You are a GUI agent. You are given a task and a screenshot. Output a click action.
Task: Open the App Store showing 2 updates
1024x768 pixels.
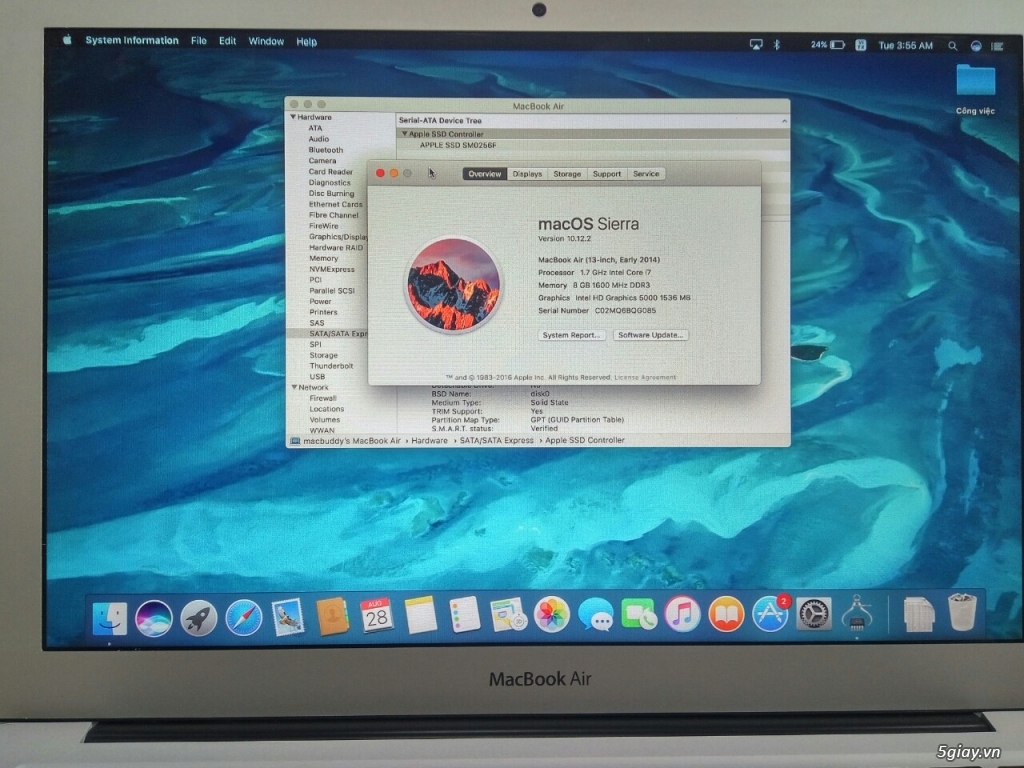769,617
